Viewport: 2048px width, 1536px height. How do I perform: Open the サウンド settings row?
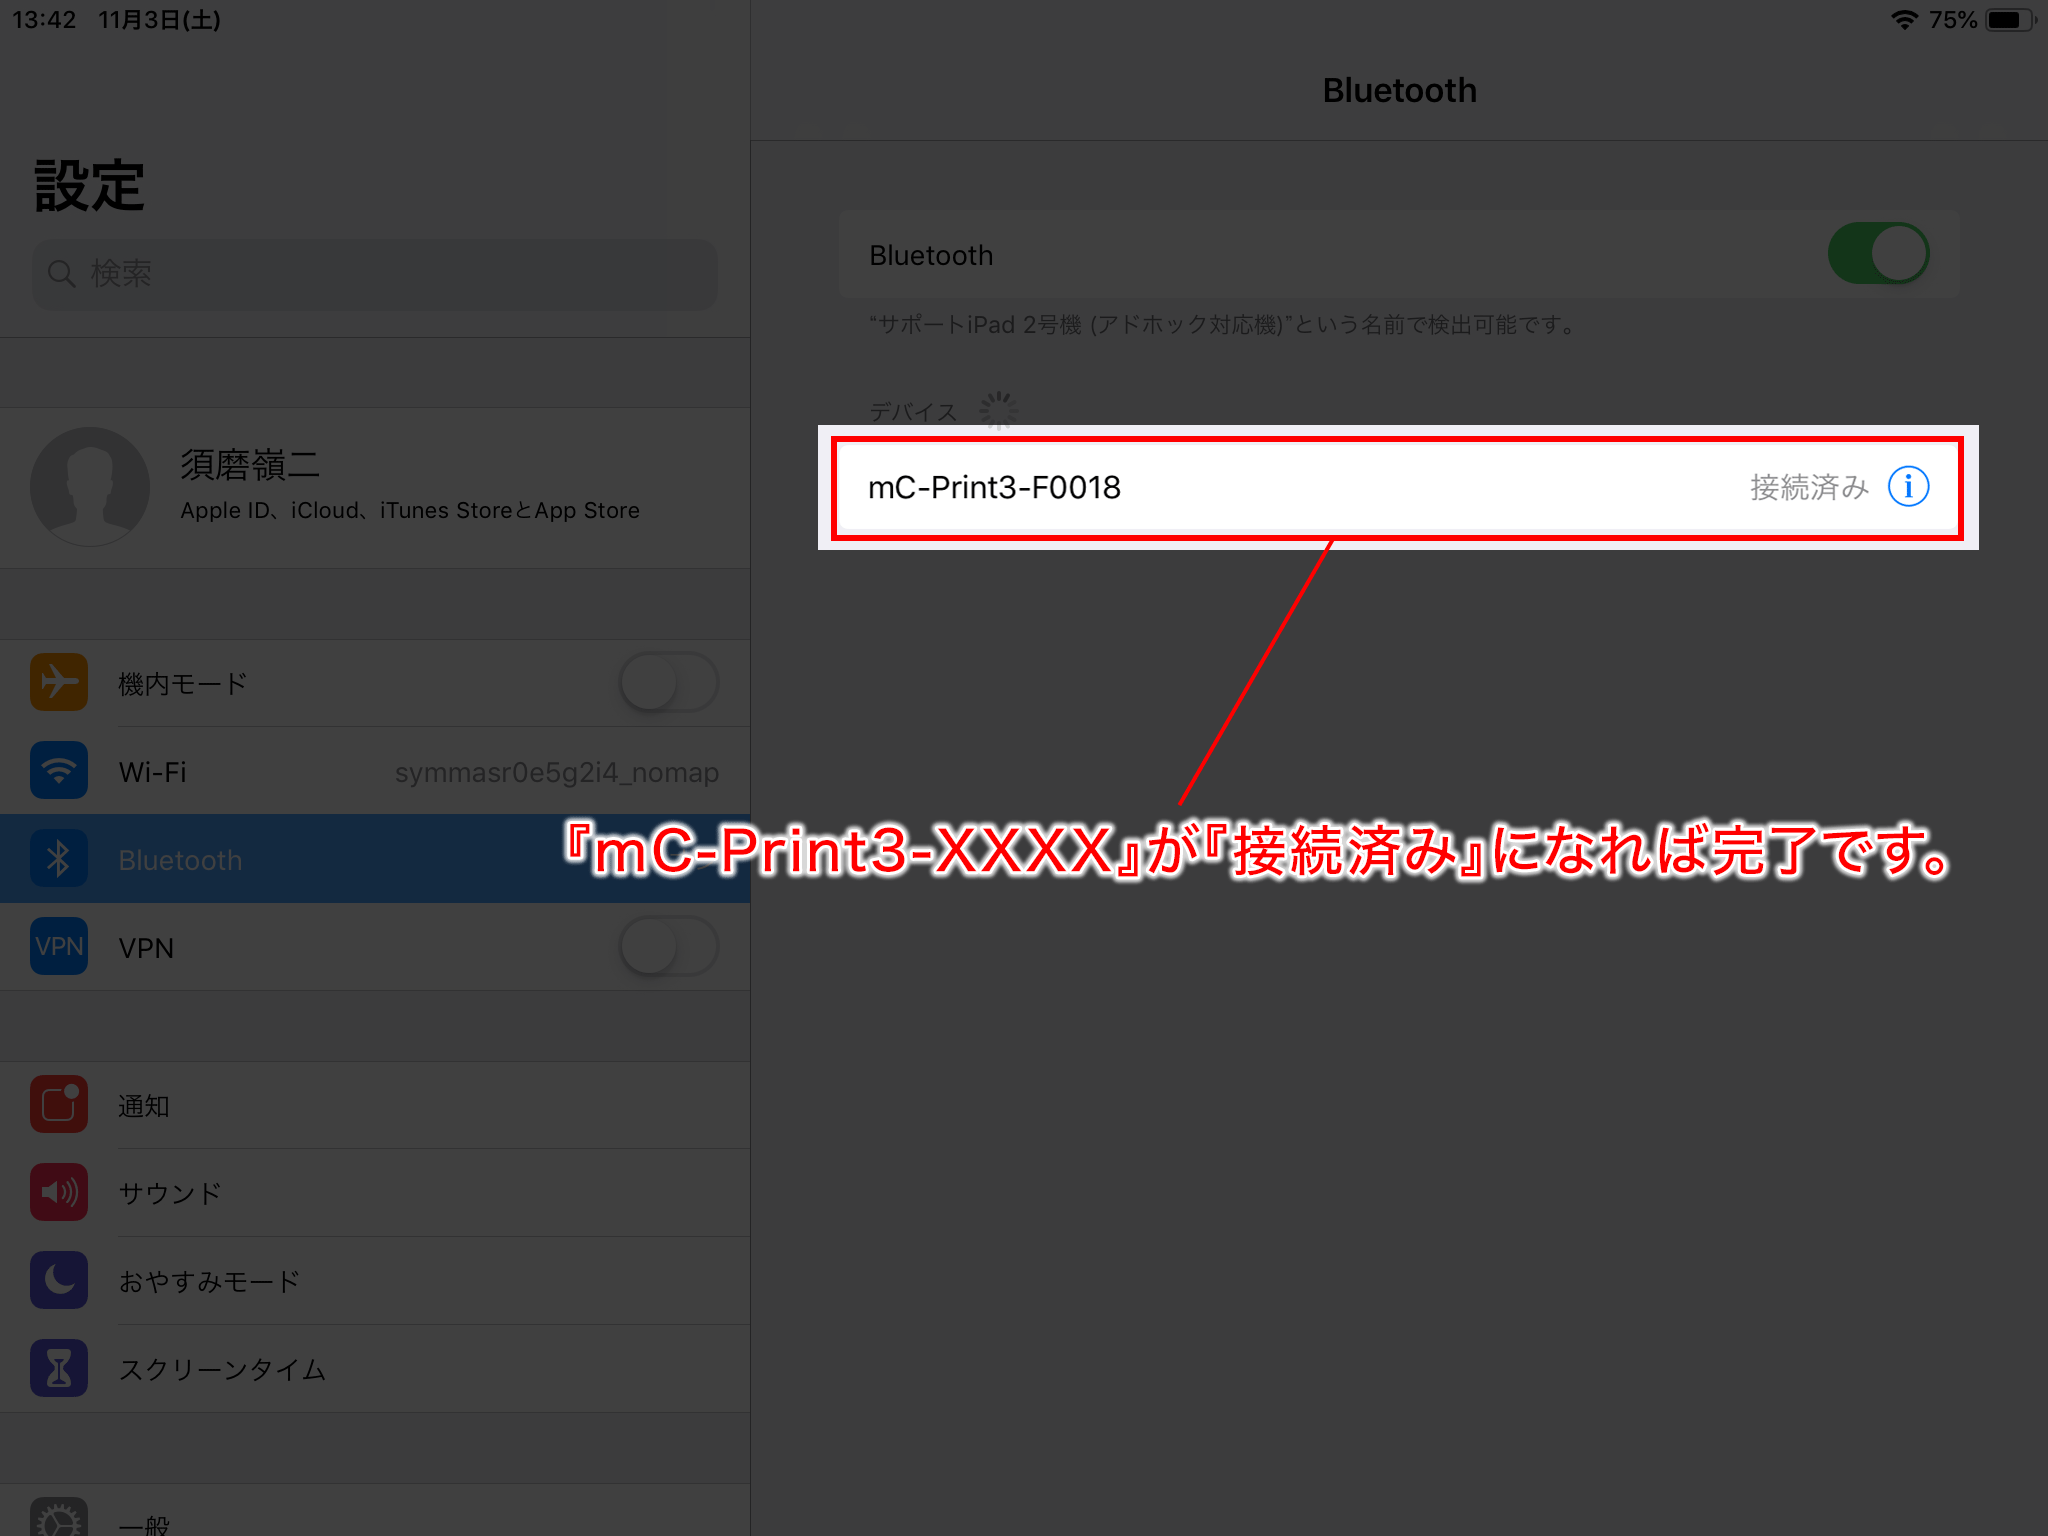tap(375, 1192)
